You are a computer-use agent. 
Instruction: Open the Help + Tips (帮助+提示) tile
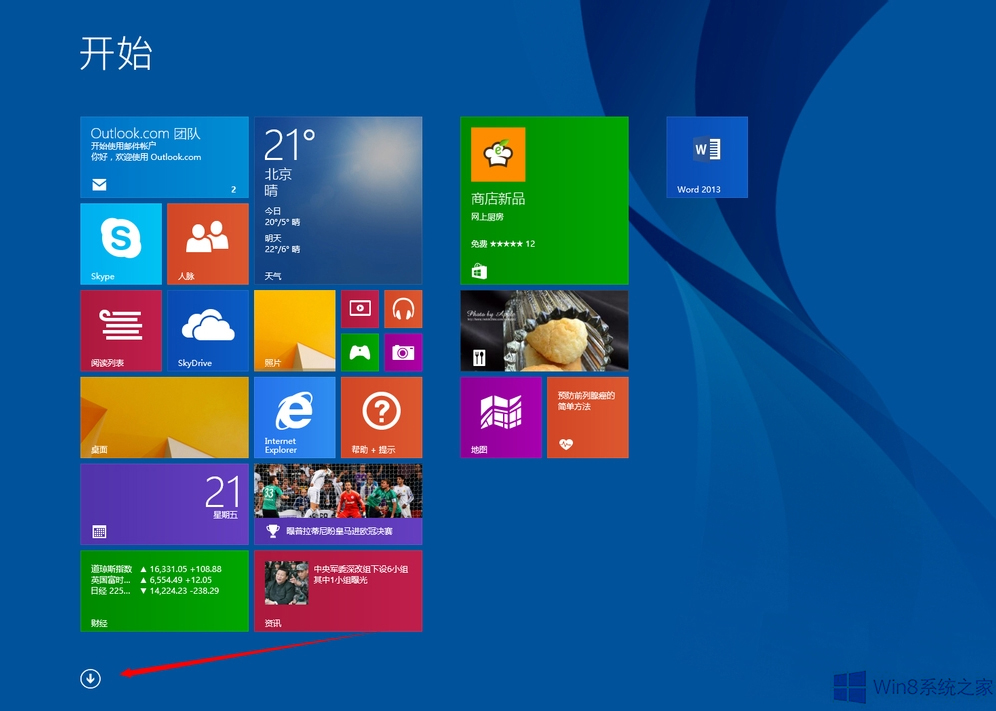pos(382,417)
